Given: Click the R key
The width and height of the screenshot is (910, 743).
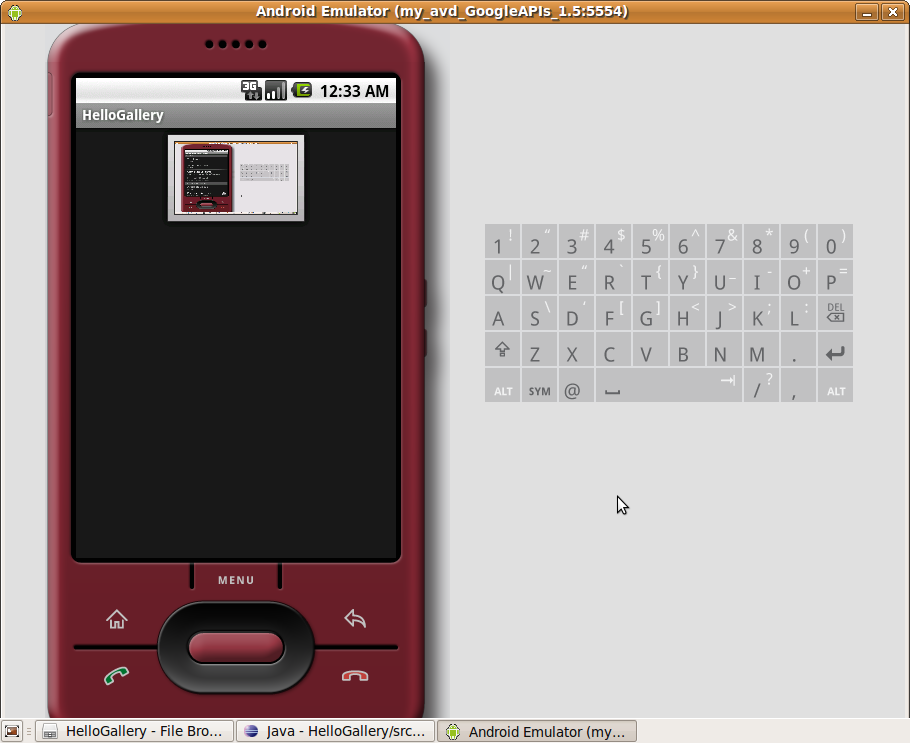Looking at the screenshot, I should 613,277.
